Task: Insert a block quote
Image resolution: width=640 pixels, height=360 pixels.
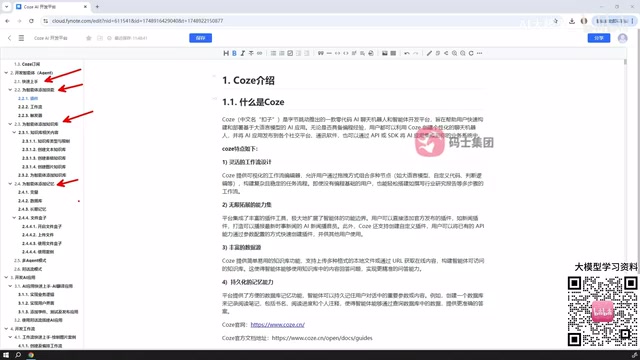Action: tap(320, 53)
